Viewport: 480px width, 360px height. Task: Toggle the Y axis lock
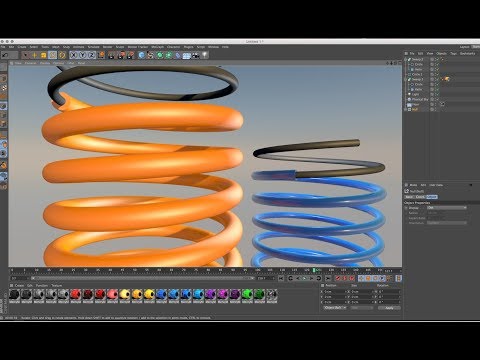point(82,55)
